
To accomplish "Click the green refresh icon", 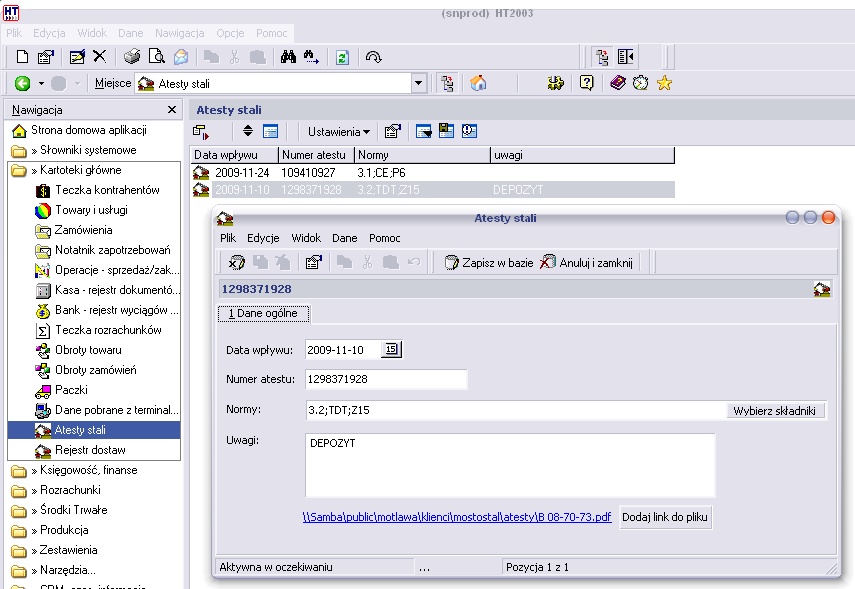I will click(x=342, y=57).
